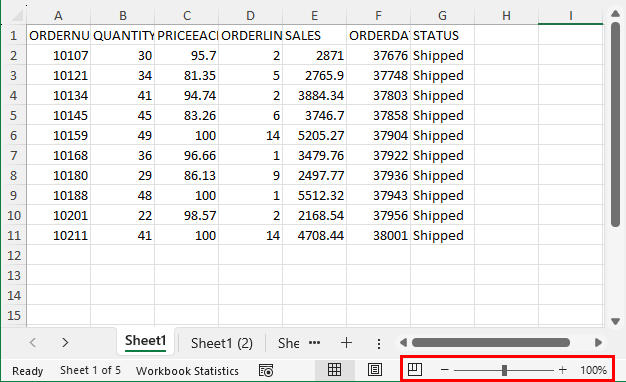Click the QUANTITY header cell
626x382 pixels.
pos(123,35)
